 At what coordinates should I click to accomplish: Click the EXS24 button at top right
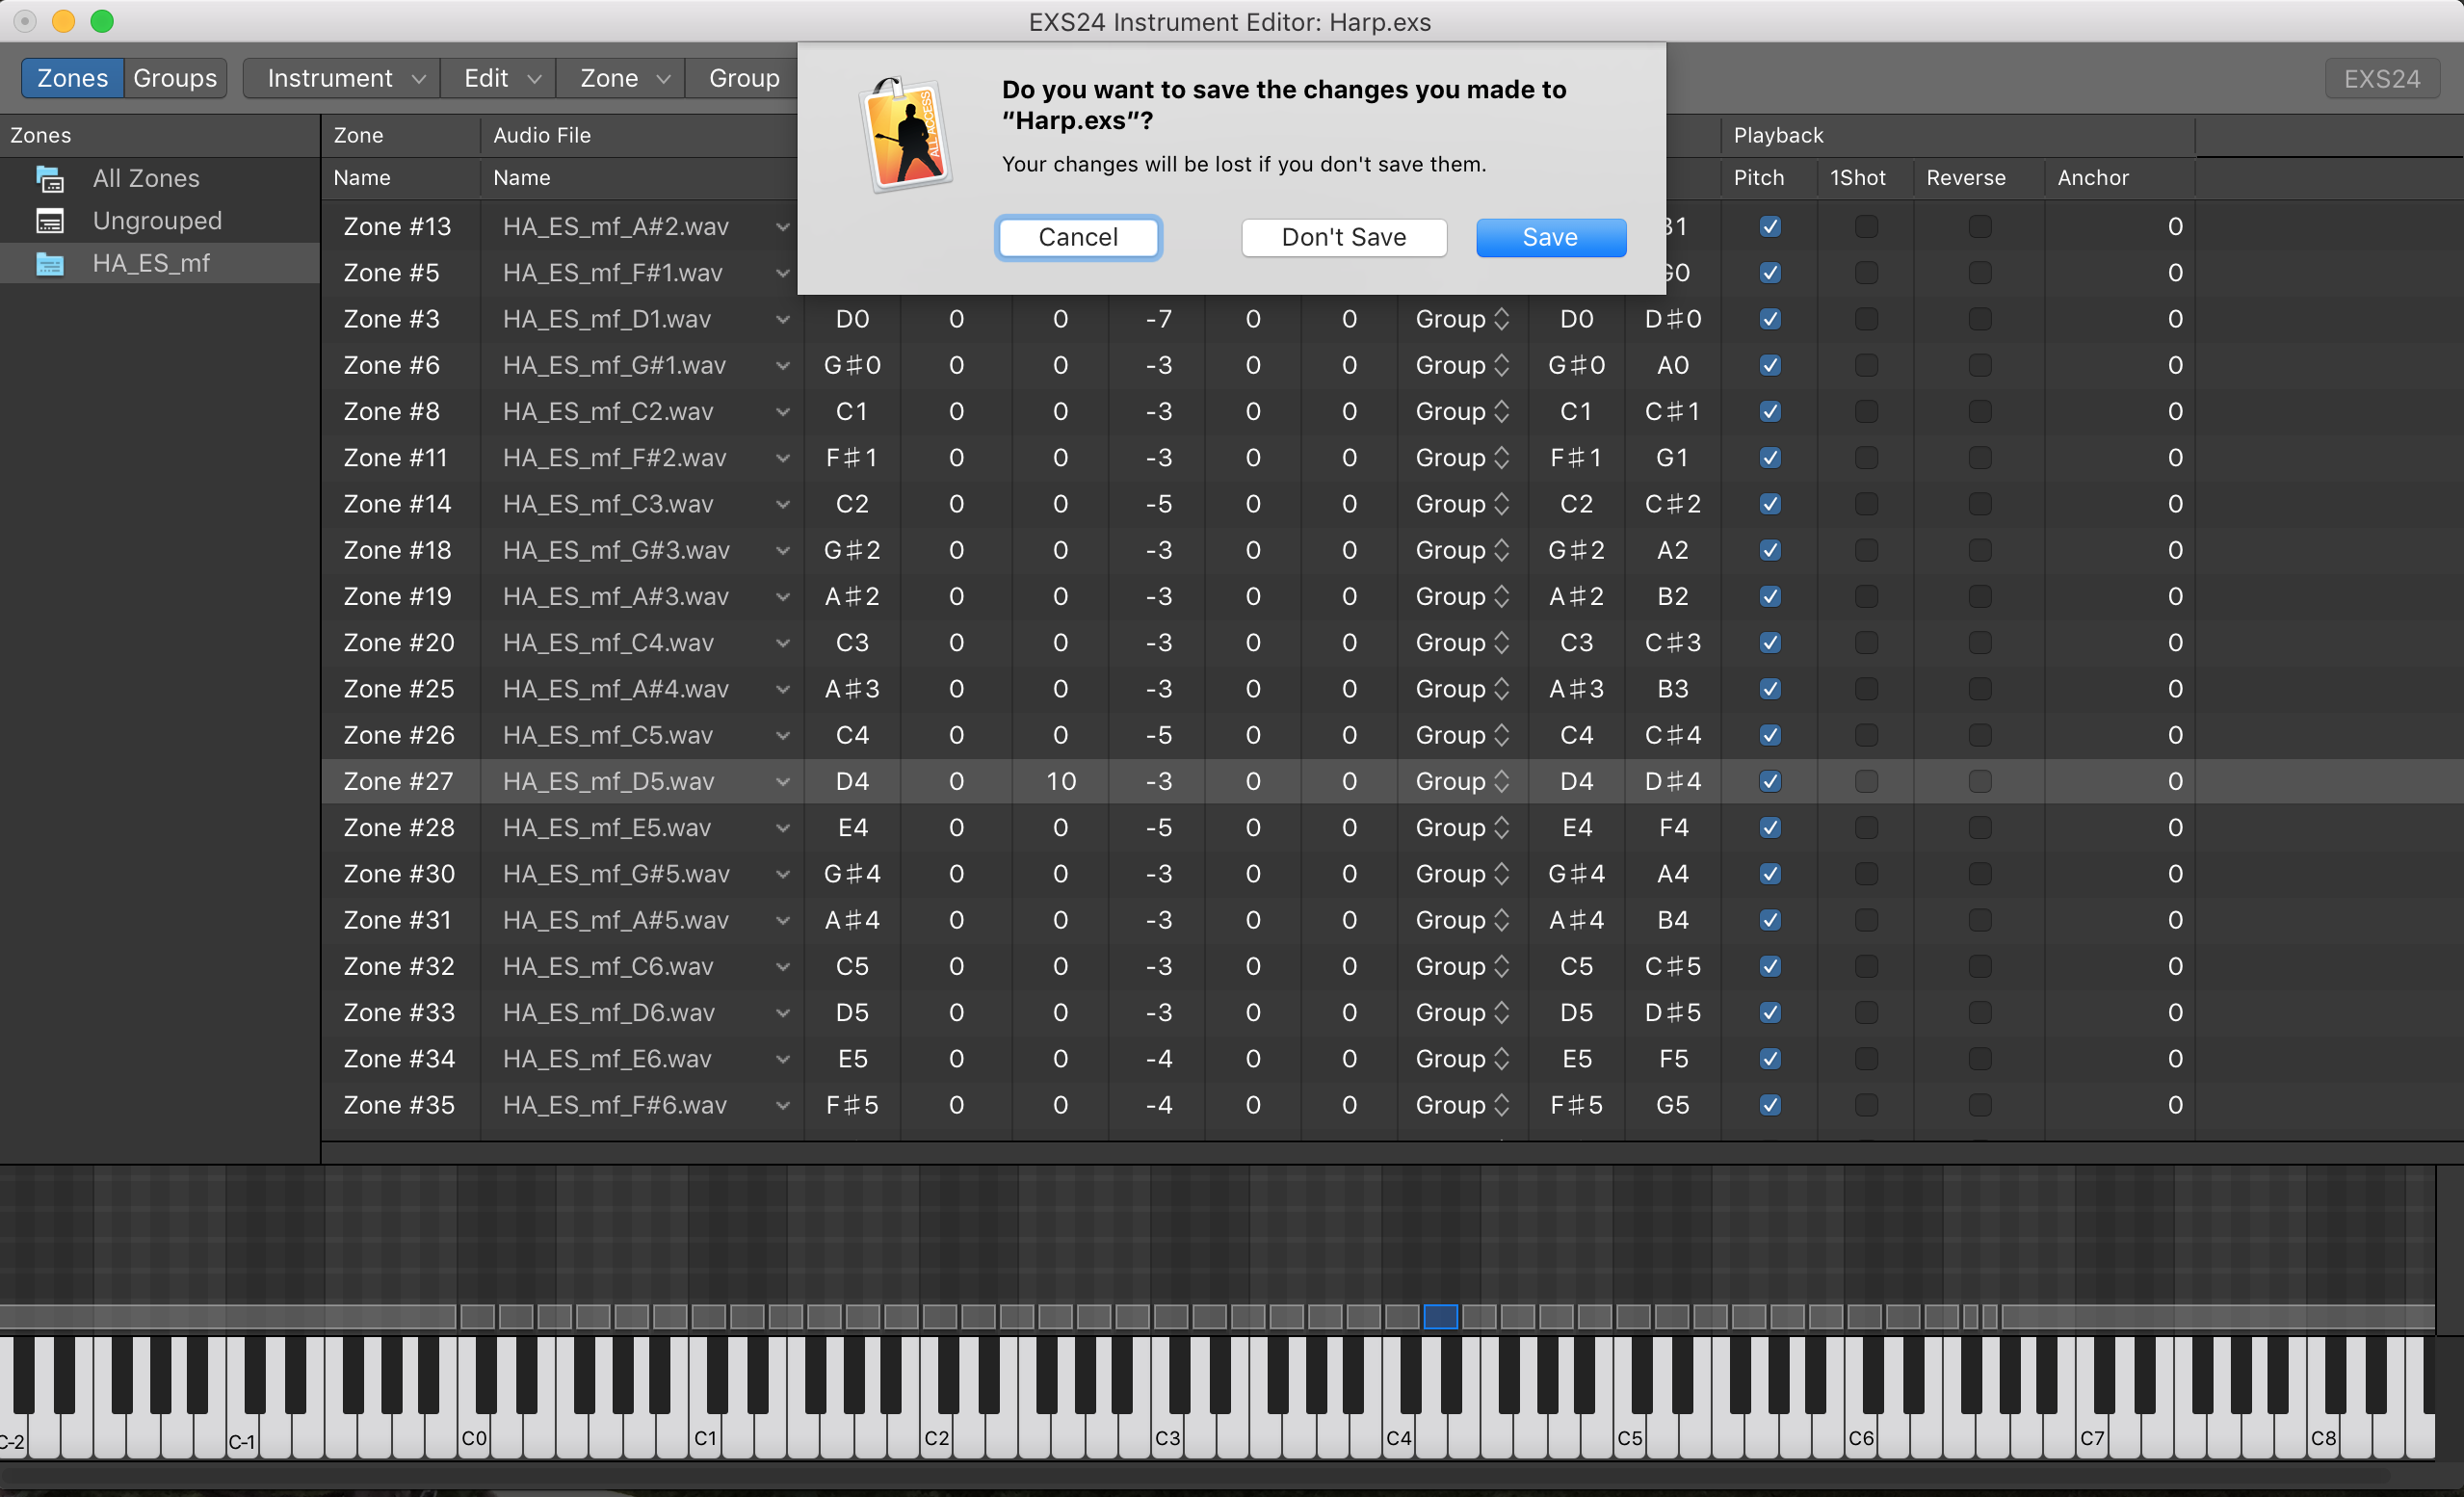pyautogui.click(x=2381, y=79)
